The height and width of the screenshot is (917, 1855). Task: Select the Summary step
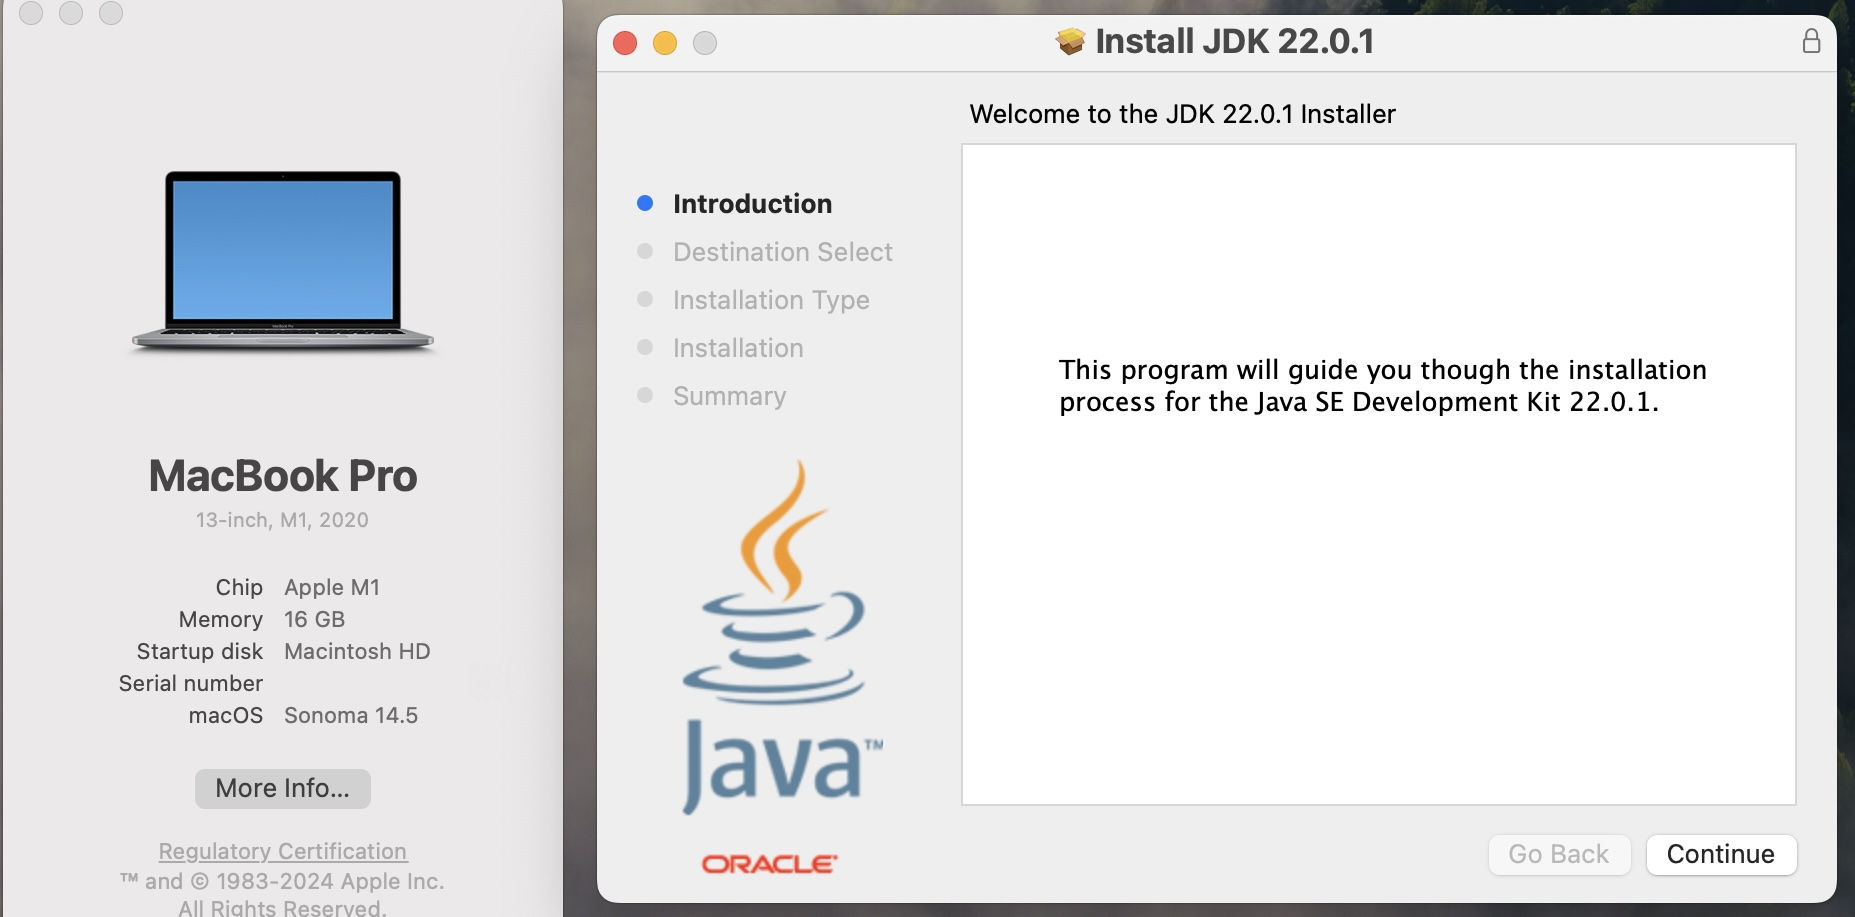pos(729,396)
